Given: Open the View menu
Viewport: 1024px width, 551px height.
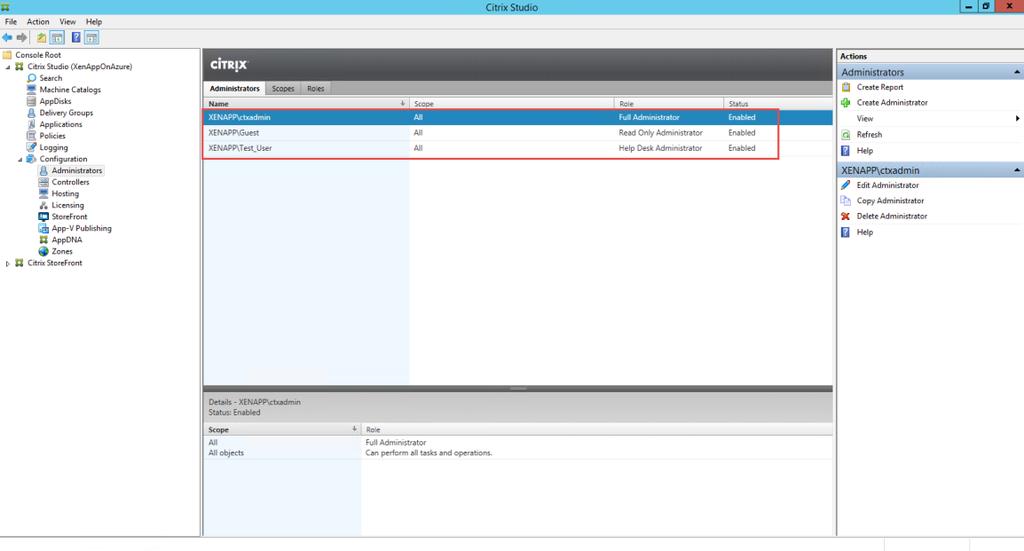Looking at the screenshot, I should pyautogui.click(x=67, y=22).
